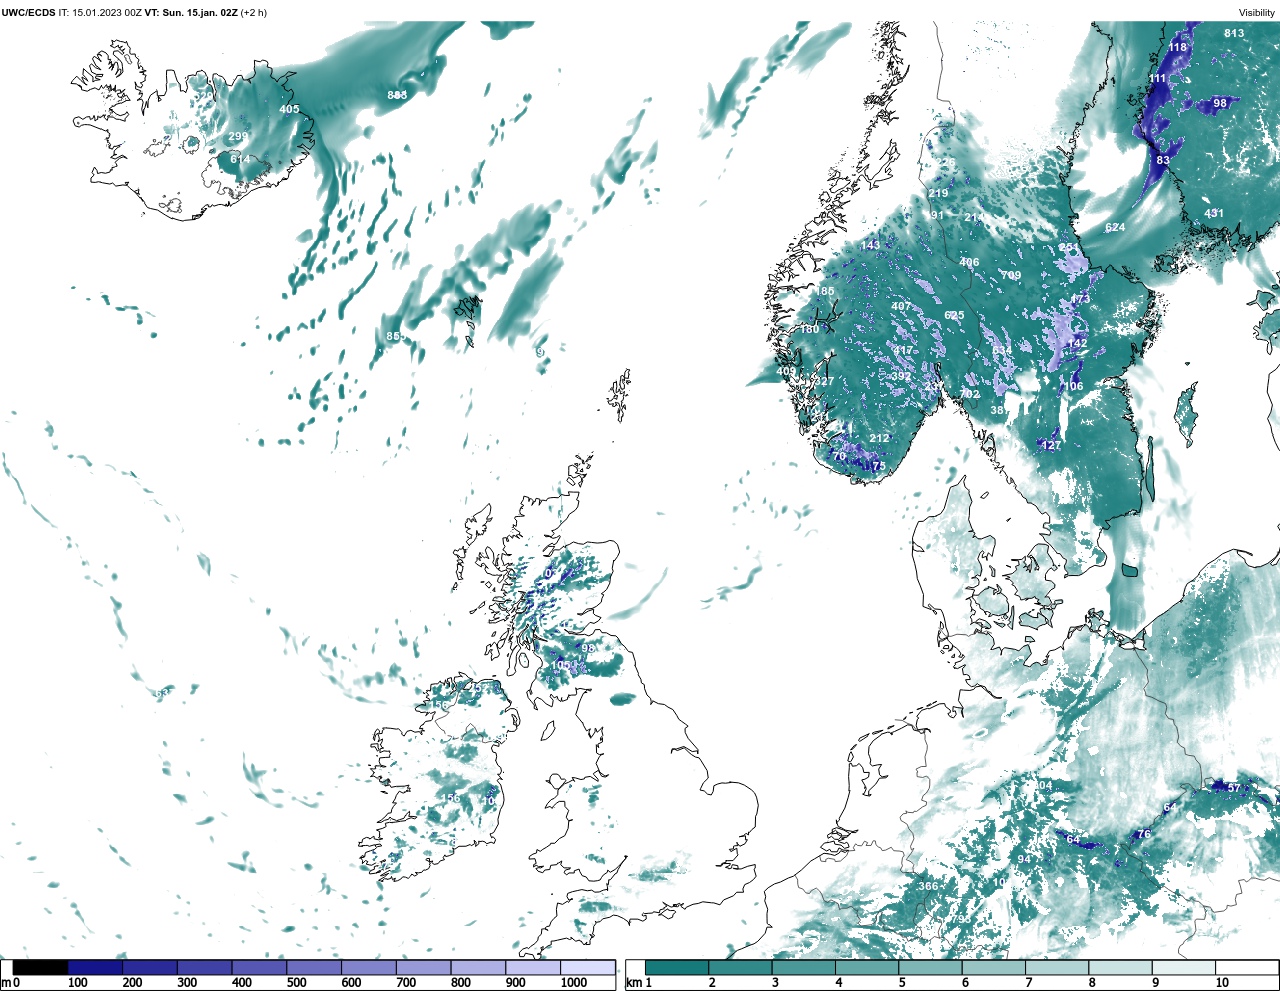This screenshot has width=1280, height=991.
Task: Click the '10' tick label in km legend
Action: [x=1222, y=983]
